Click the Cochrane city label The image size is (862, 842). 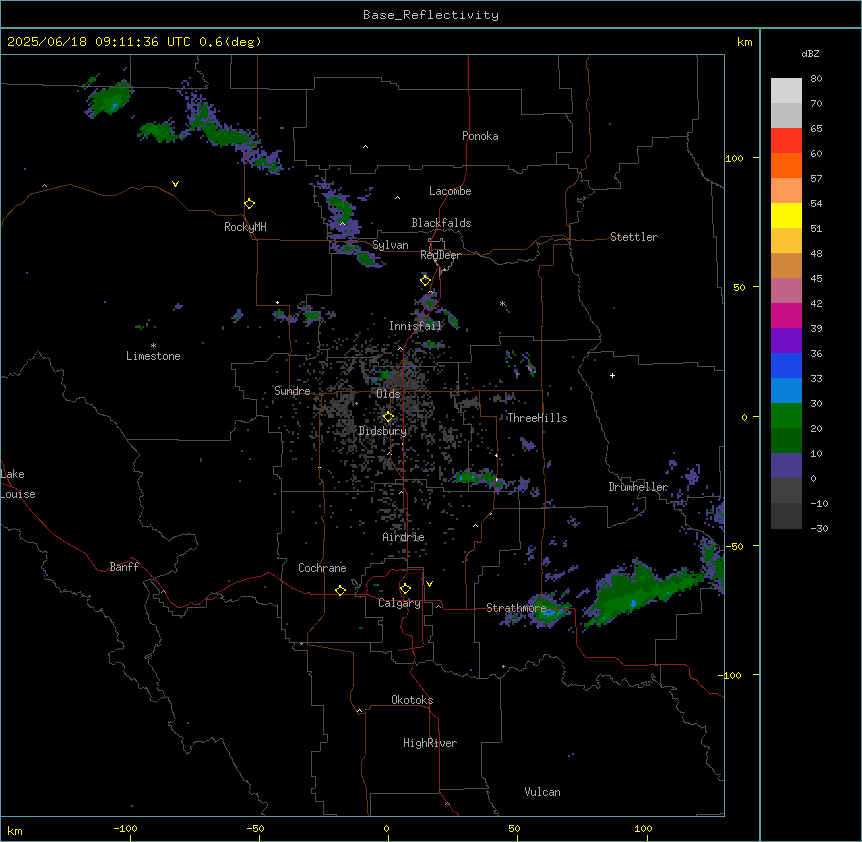pyautogui.click(x=322, y=568)
